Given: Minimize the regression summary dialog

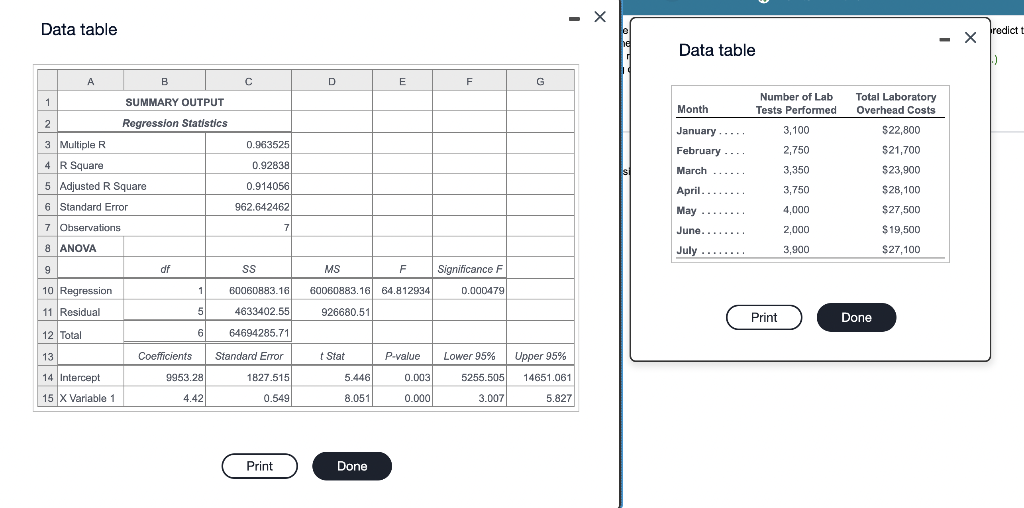Looking at the screenshot, I should (574, 18).
